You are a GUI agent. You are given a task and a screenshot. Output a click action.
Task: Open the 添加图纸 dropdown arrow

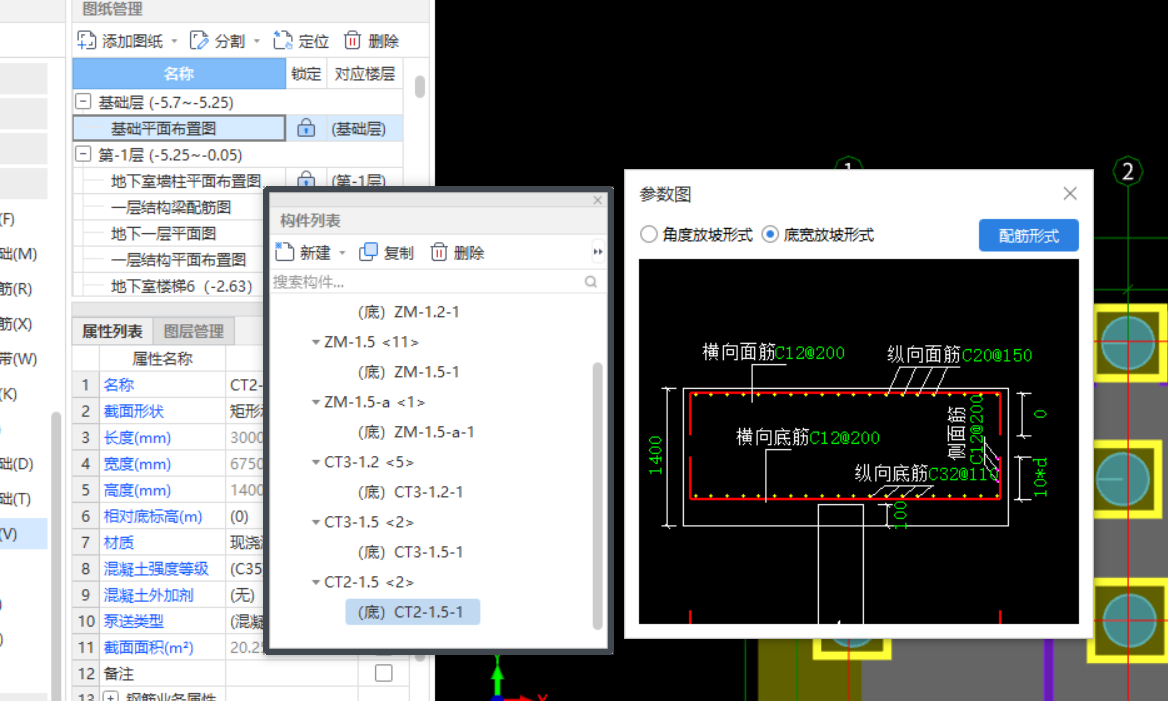click(174, 41)
